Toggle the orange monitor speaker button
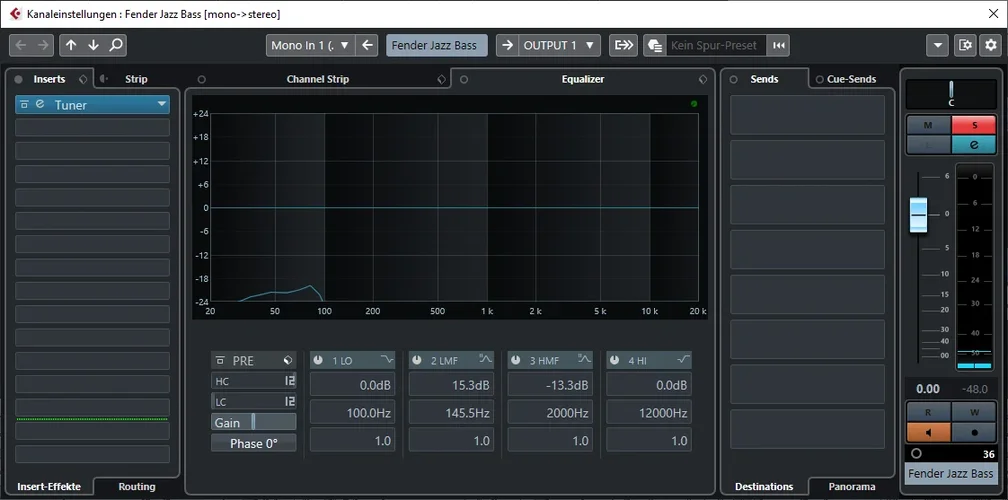The image size is (1008, 500). click(x=928, y=432)
